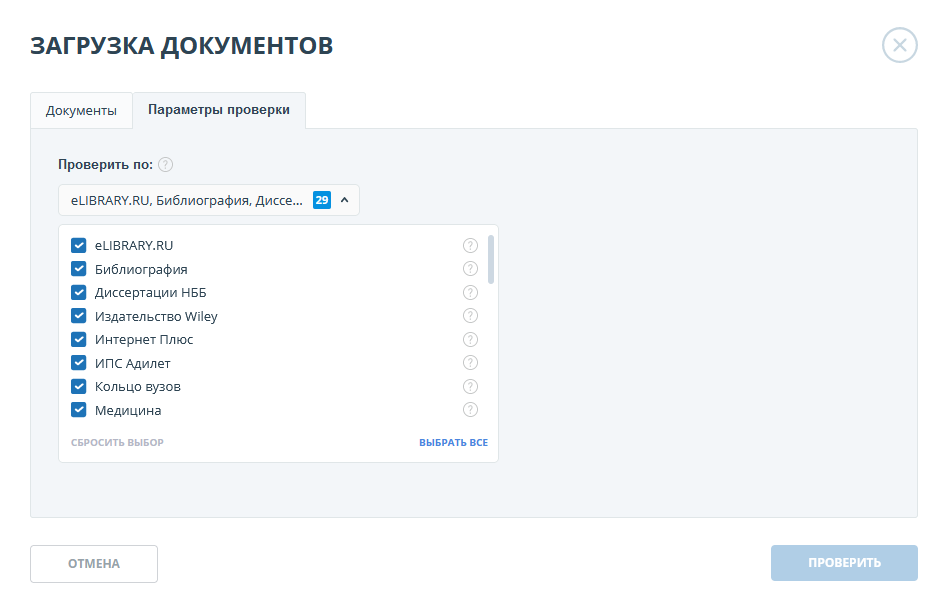The width and height of the screenshot is (945, 609).
Task: Toggle the Интернет Плюс checkbox
Action: coord(79,340)
